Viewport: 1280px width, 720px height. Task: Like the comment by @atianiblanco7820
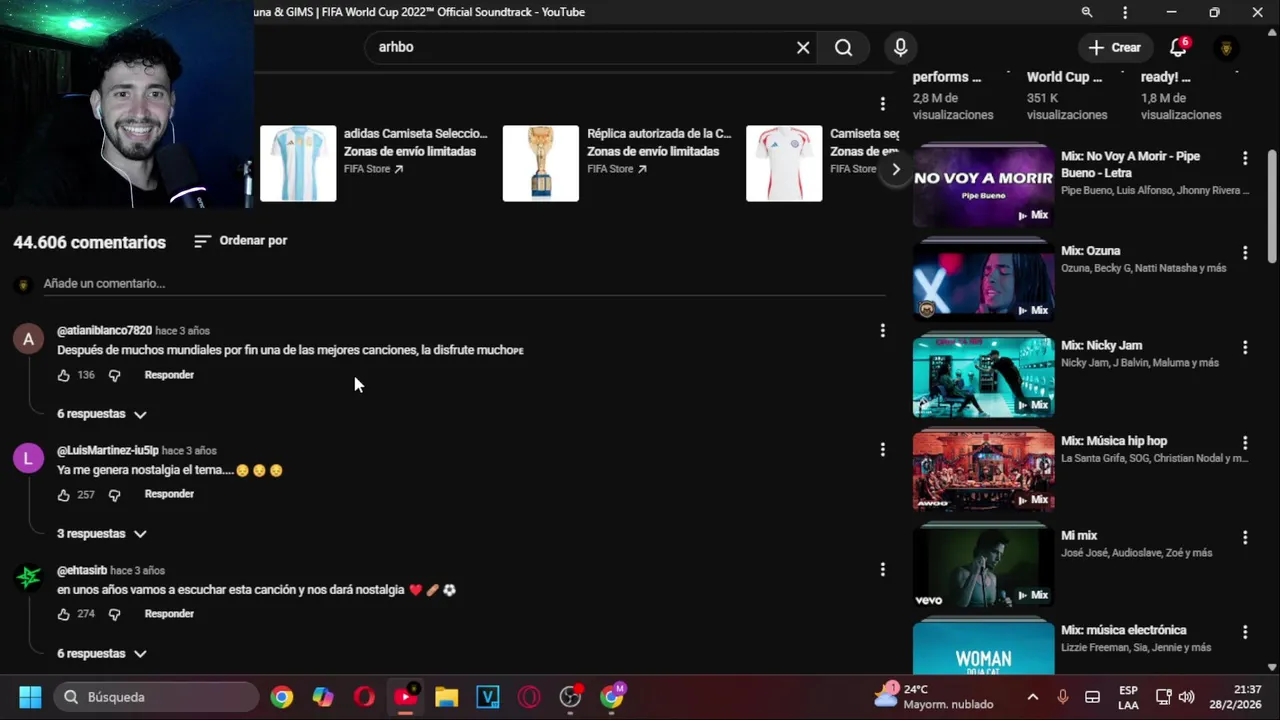[64, 375]
